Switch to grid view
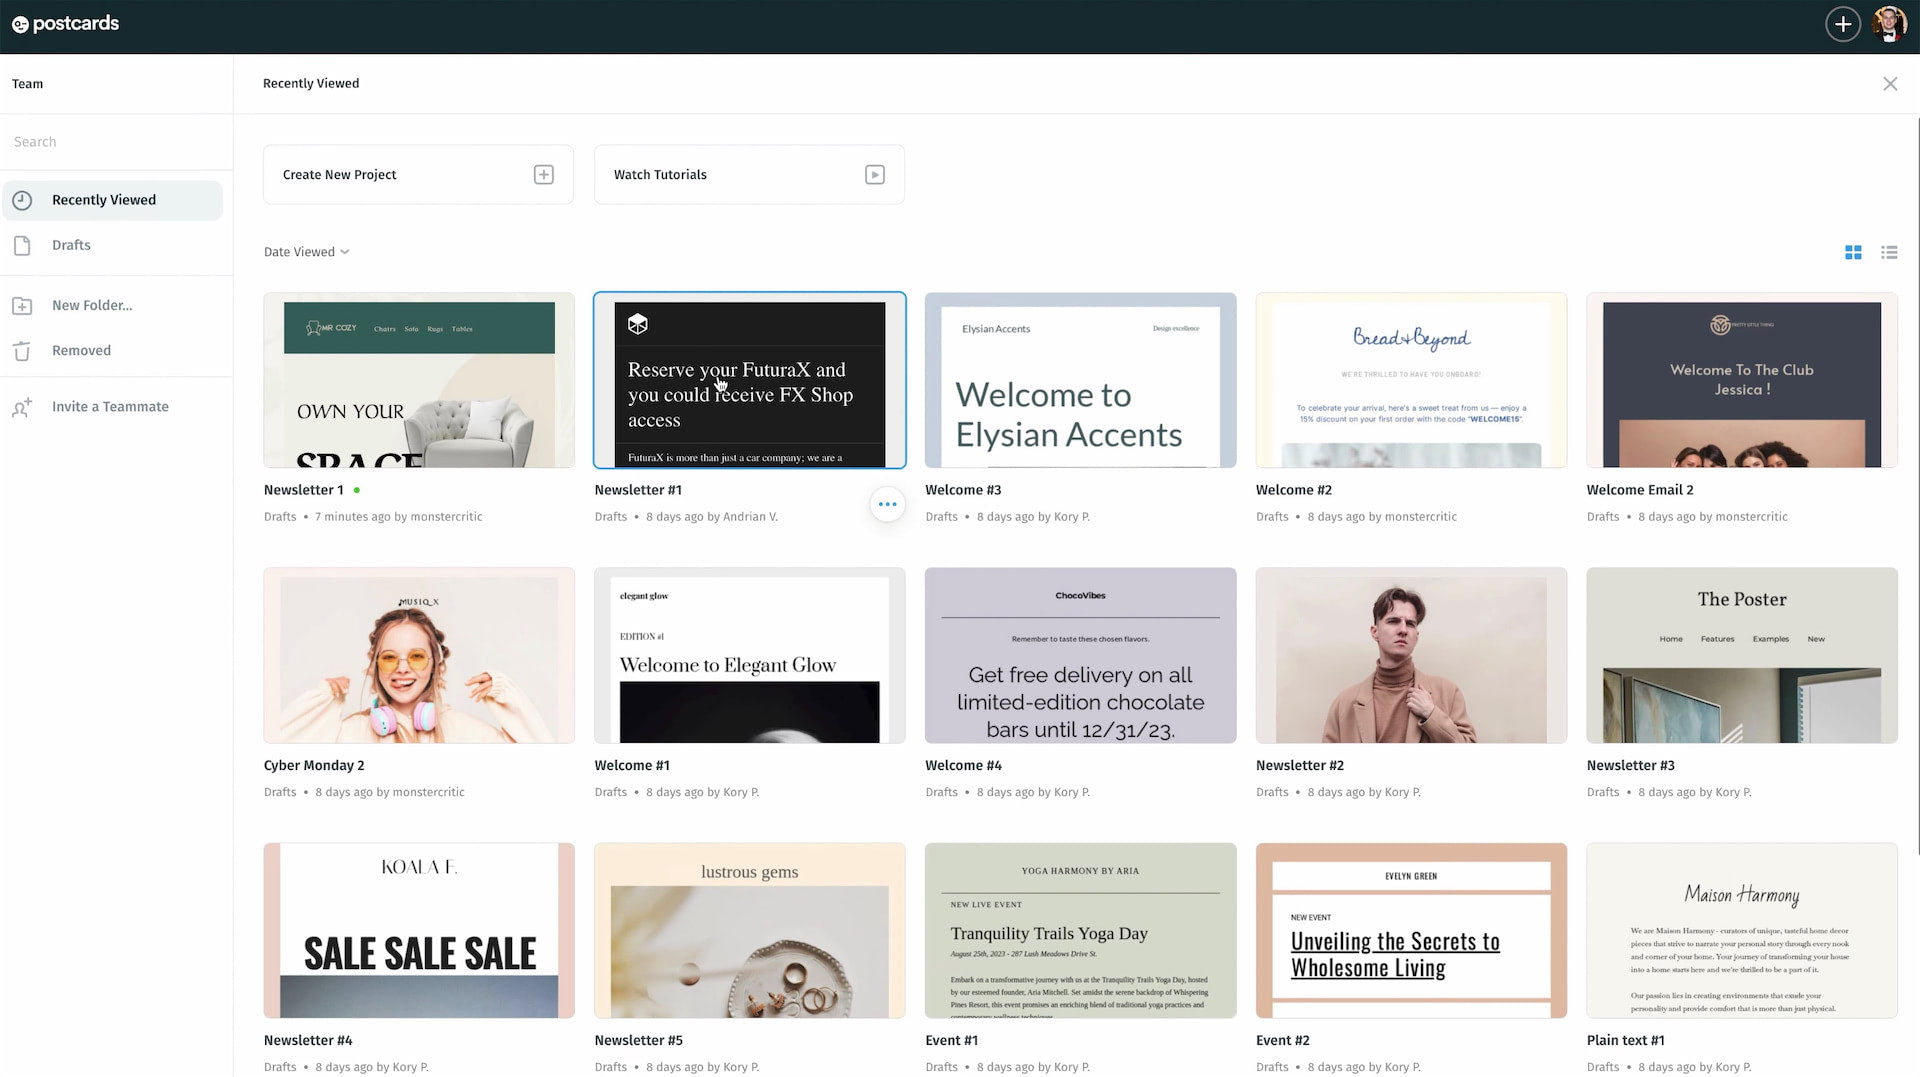The width and height of the screenshot is (1920, 1077). pyautogui.click(x=1852, y=253)
